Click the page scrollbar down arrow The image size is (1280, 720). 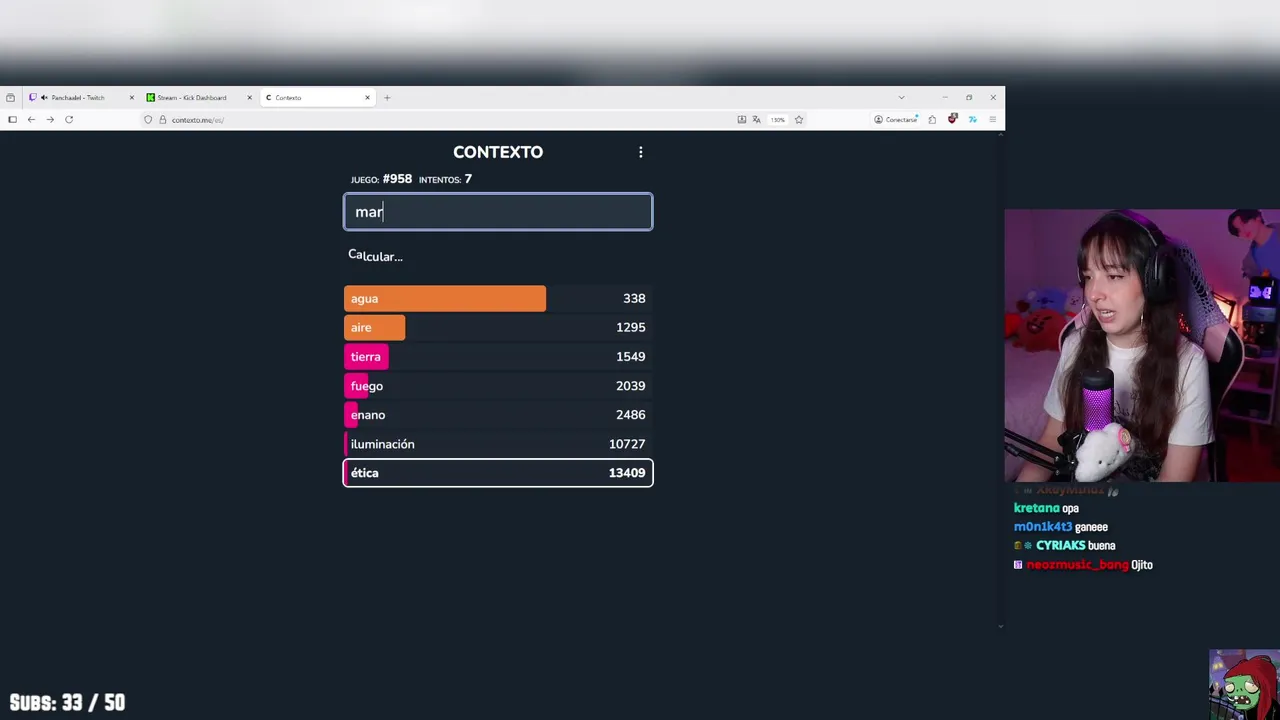(x=1000, y=626)
